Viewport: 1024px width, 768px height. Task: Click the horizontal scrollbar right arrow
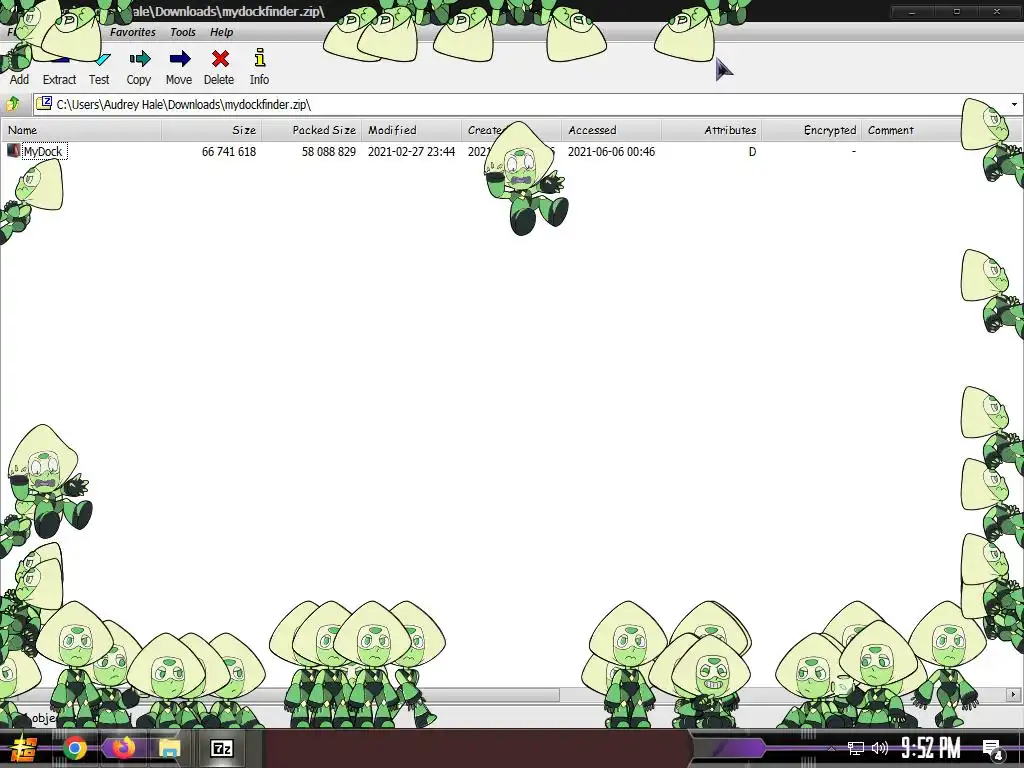pyautogui.click(x=1014, y=694)
